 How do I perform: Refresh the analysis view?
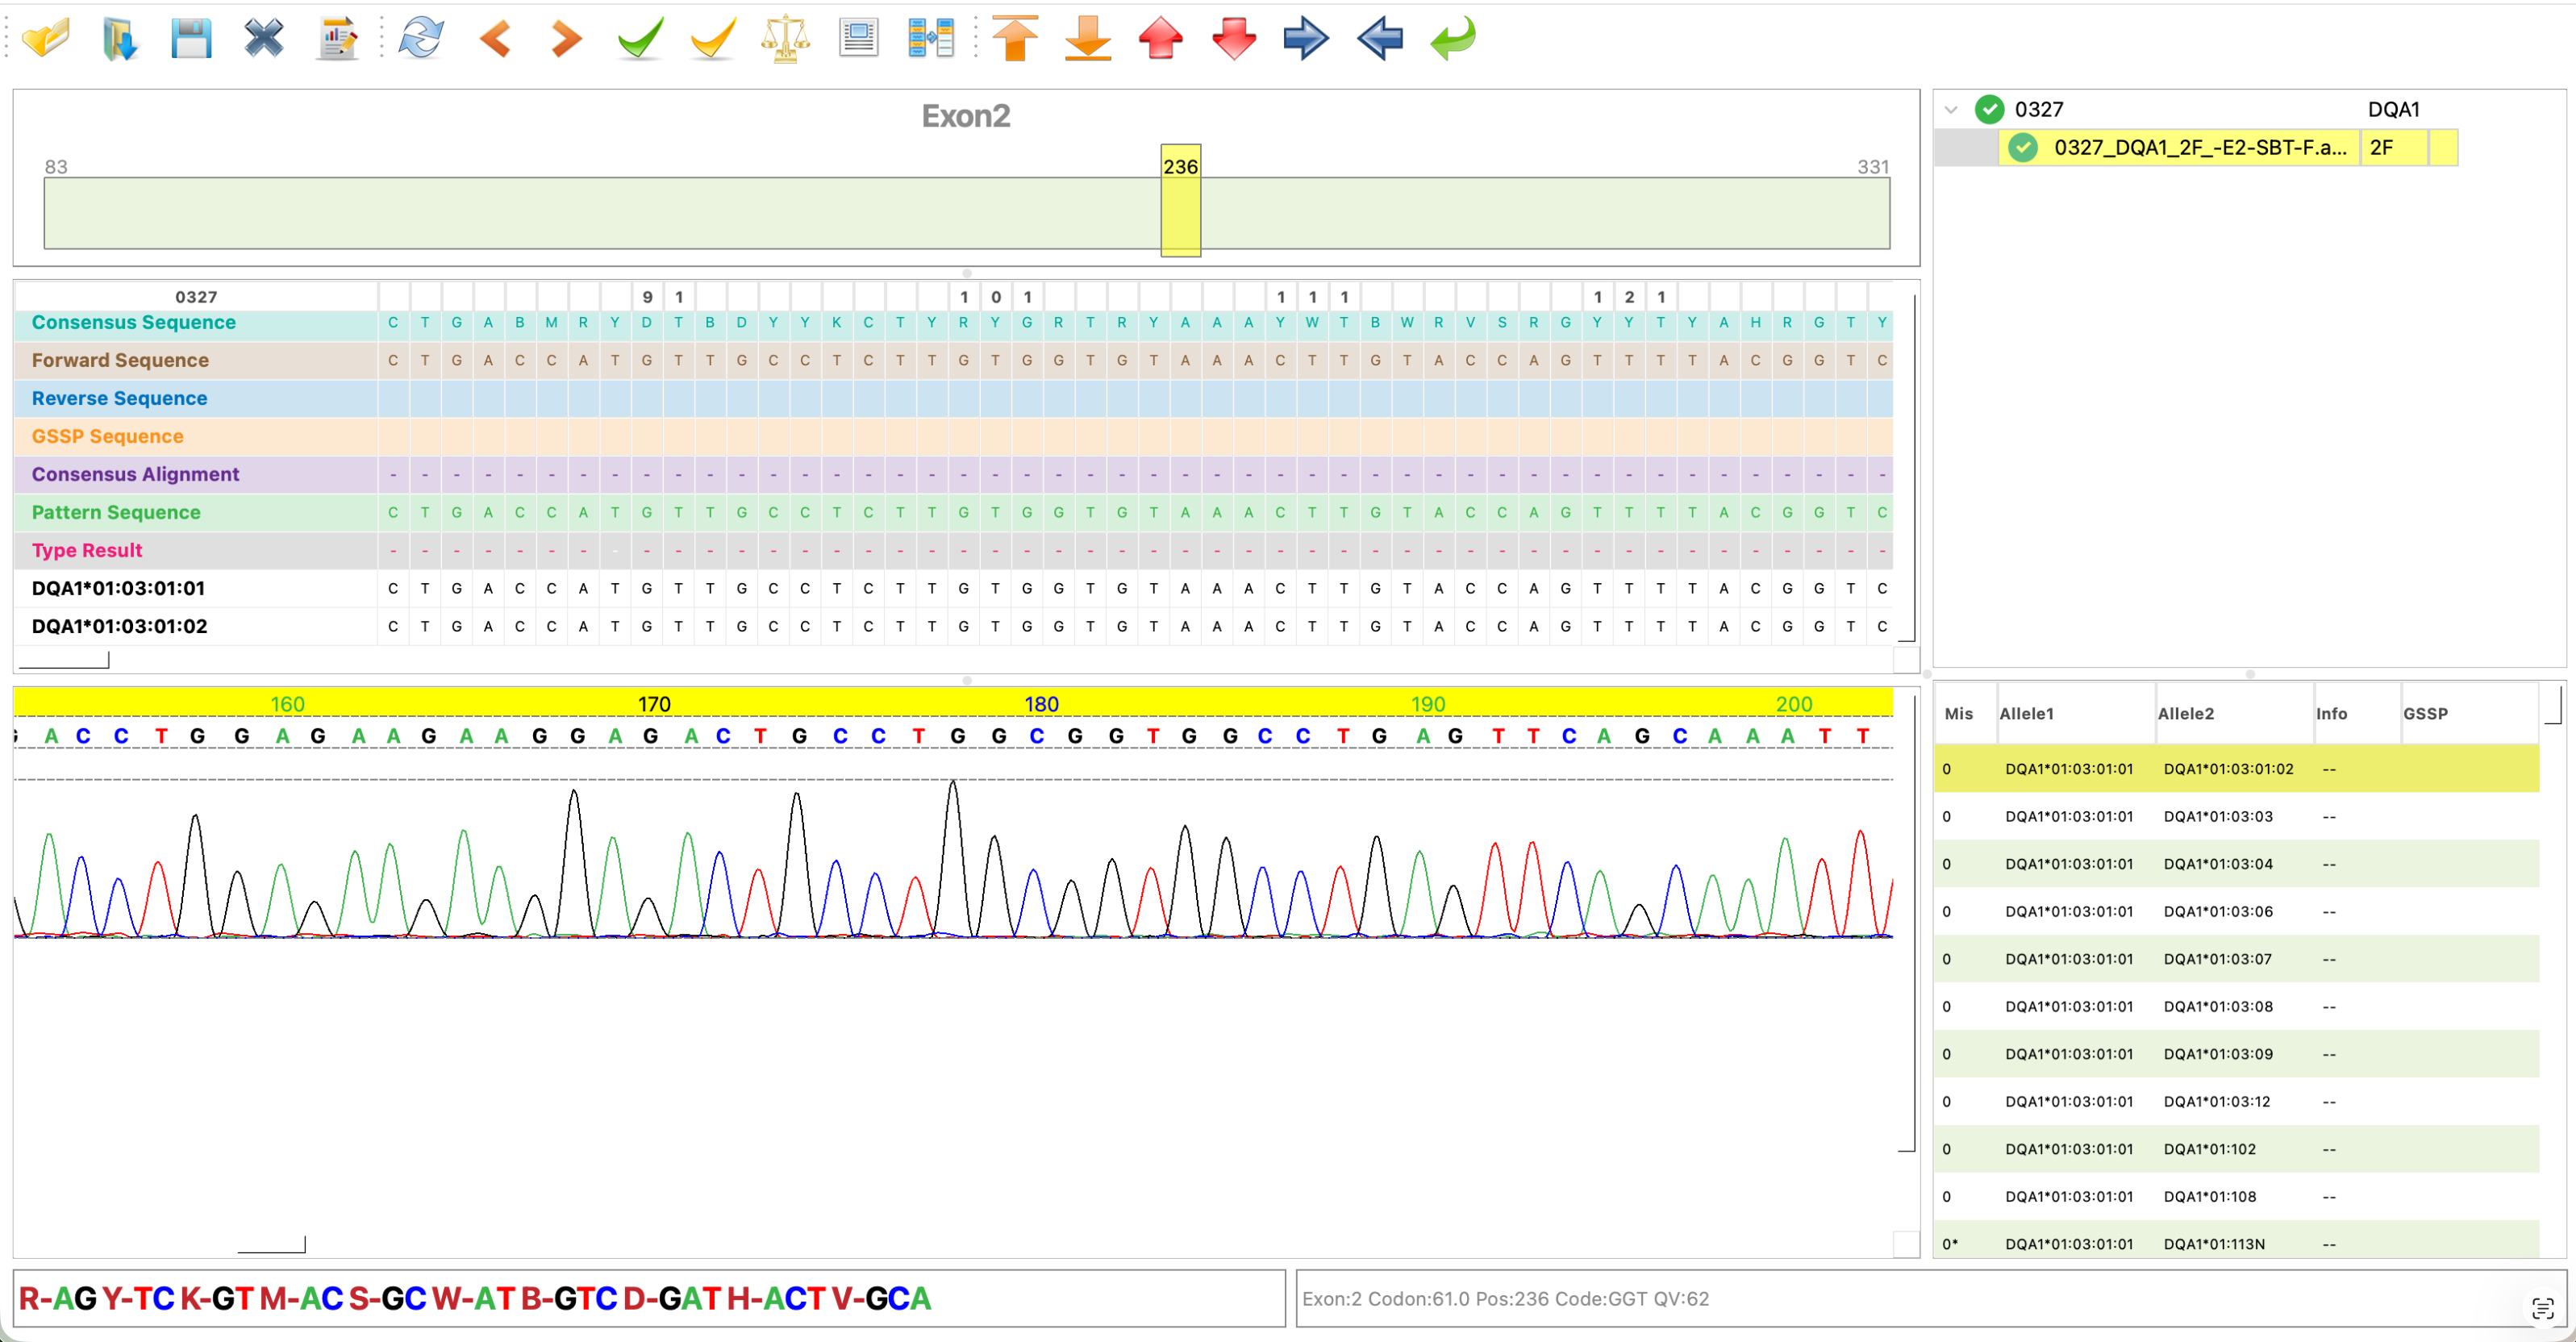click(420, 39)
